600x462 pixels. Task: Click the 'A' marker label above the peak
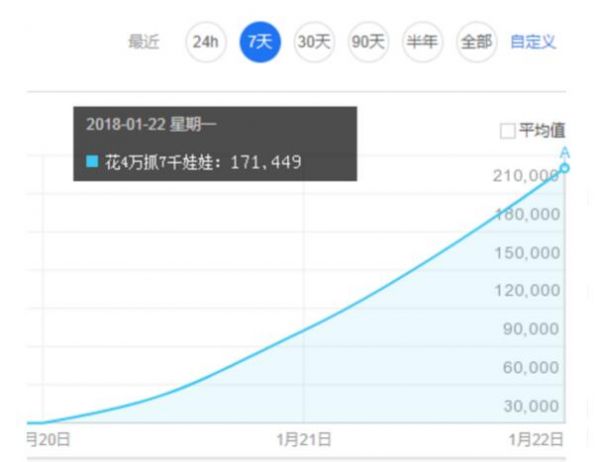[x=565, y=153]
